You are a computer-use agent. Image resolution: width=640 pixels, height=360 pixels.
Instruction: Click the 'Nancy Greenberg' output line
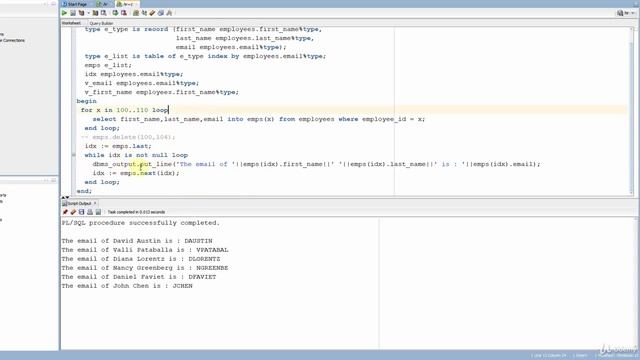click(145, 268)
